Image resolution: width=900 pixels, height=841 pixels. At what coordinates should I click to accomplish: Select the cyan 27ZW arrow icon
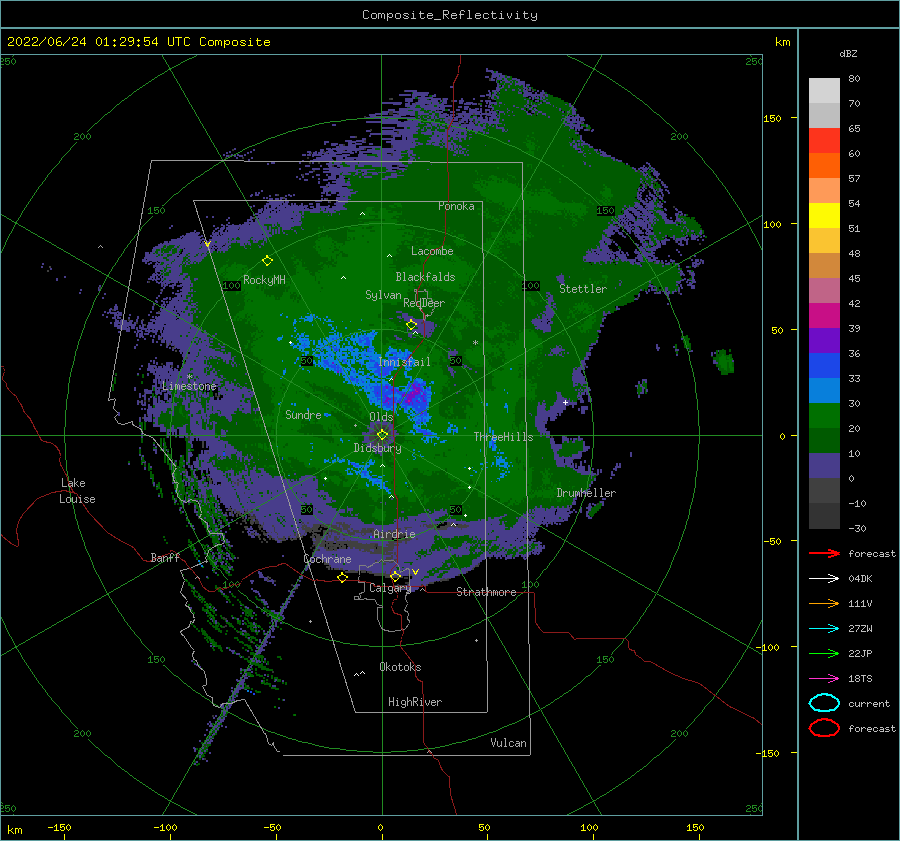[x=824, y=629]
